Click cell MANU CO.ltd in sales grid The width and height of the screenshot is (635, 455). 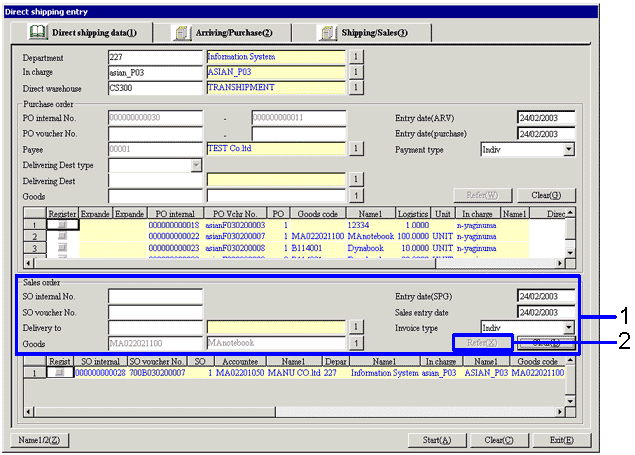294,372
